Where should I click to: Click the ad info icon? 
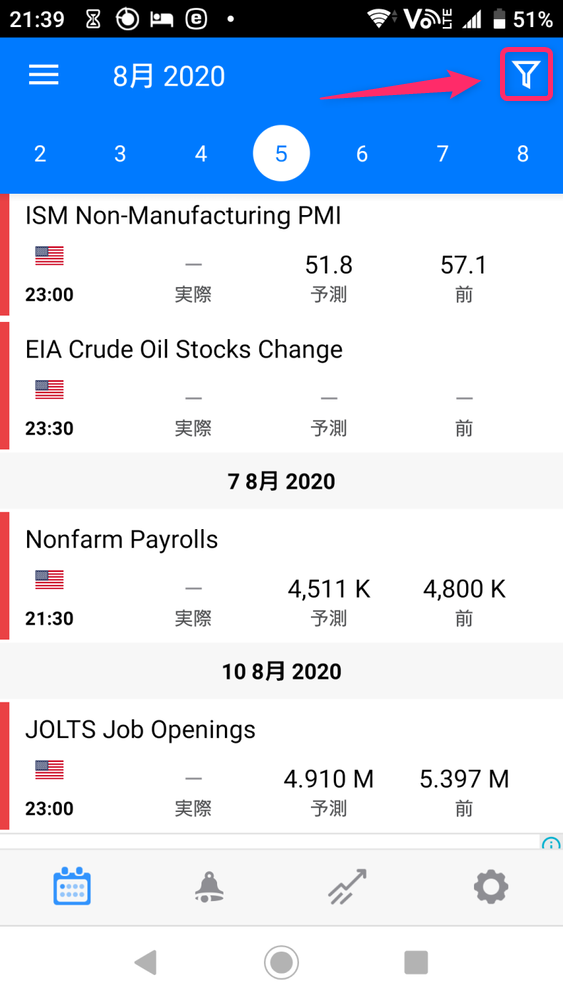coord(552,842)
